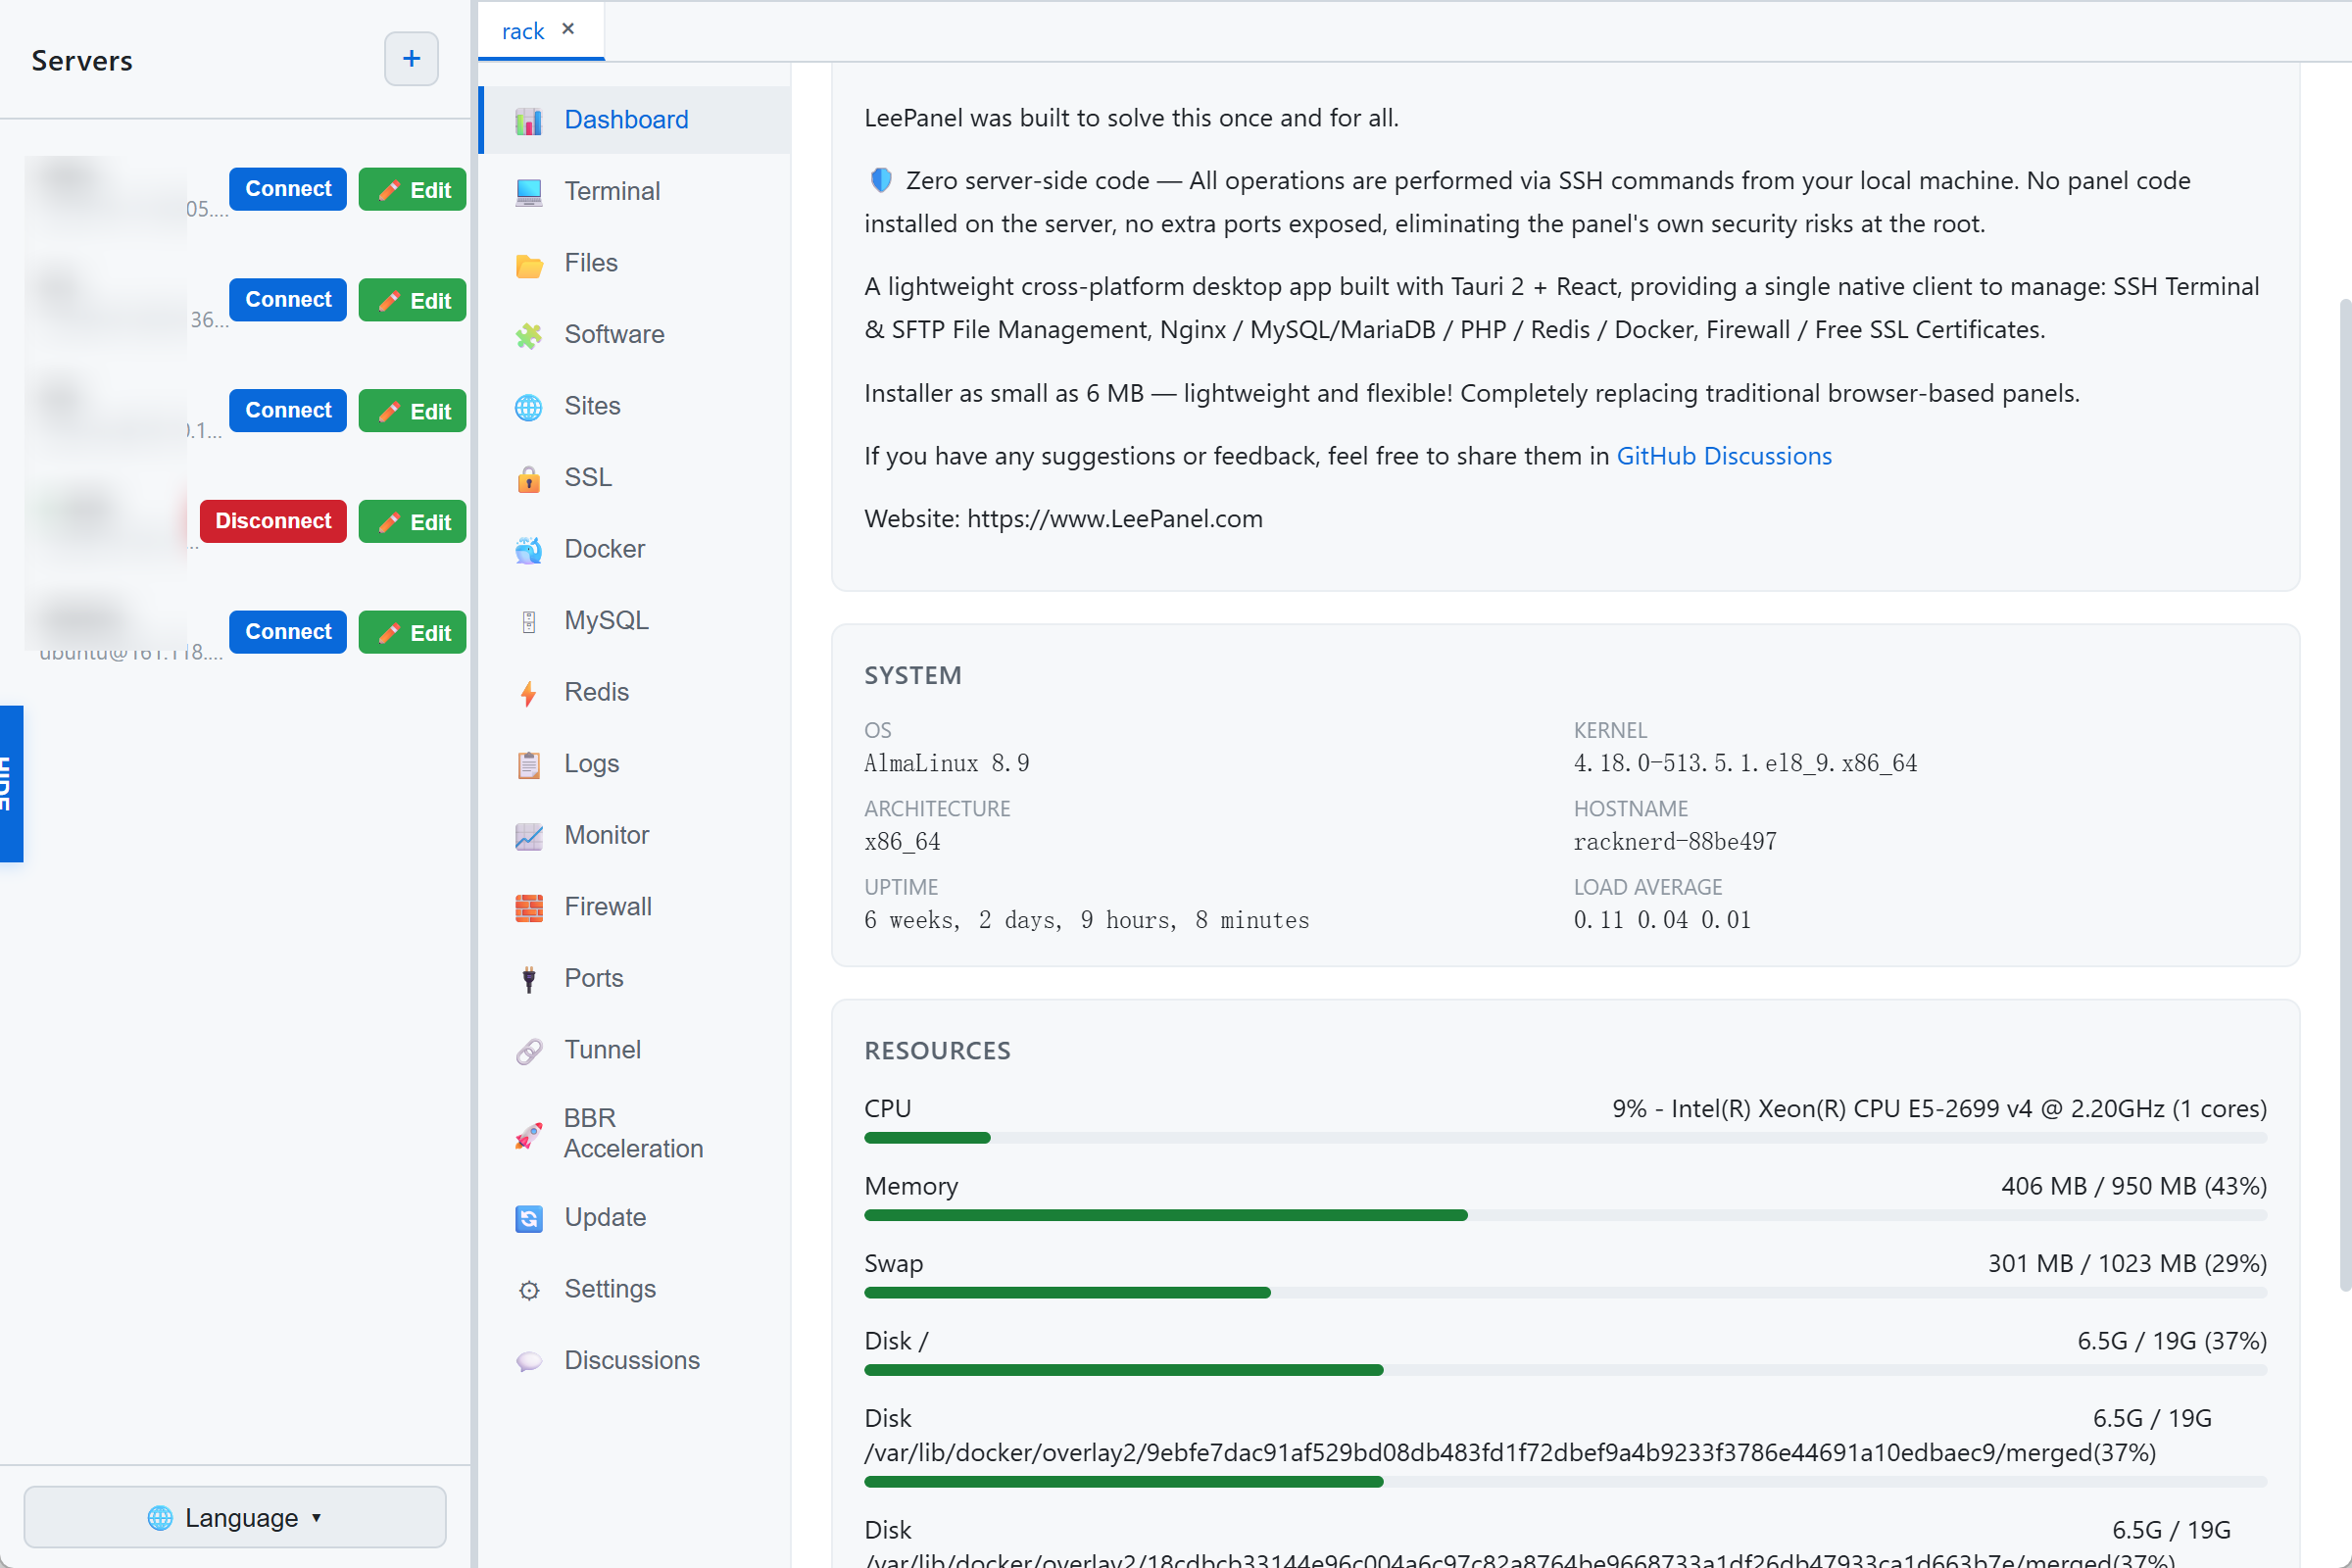2352x1568 pixels.
Task: Click the swap reading '301 MB / 1023 MB (29%)'
Action: (x=2127, y=1264)
